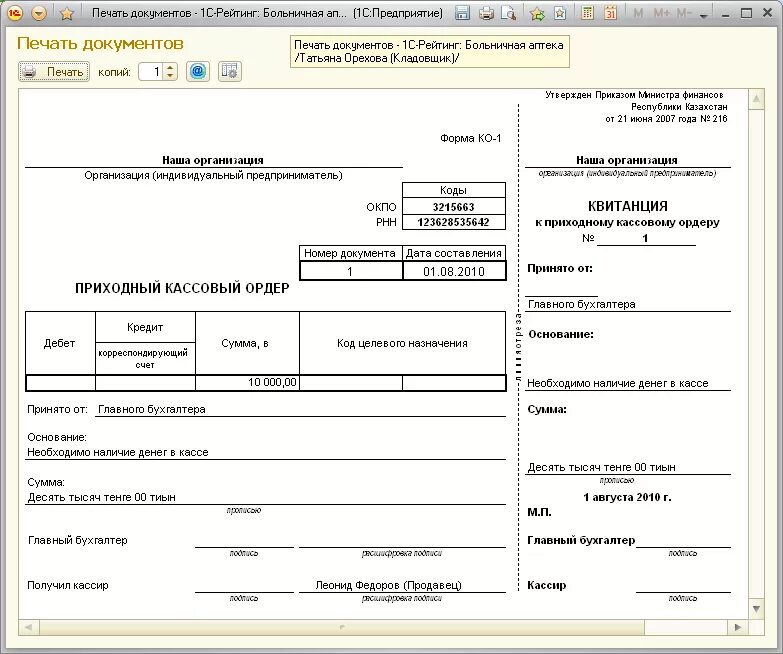This screenshot has width=783, height=654.
Task: Open print preview icon in title bar
Action: [508, 13]
